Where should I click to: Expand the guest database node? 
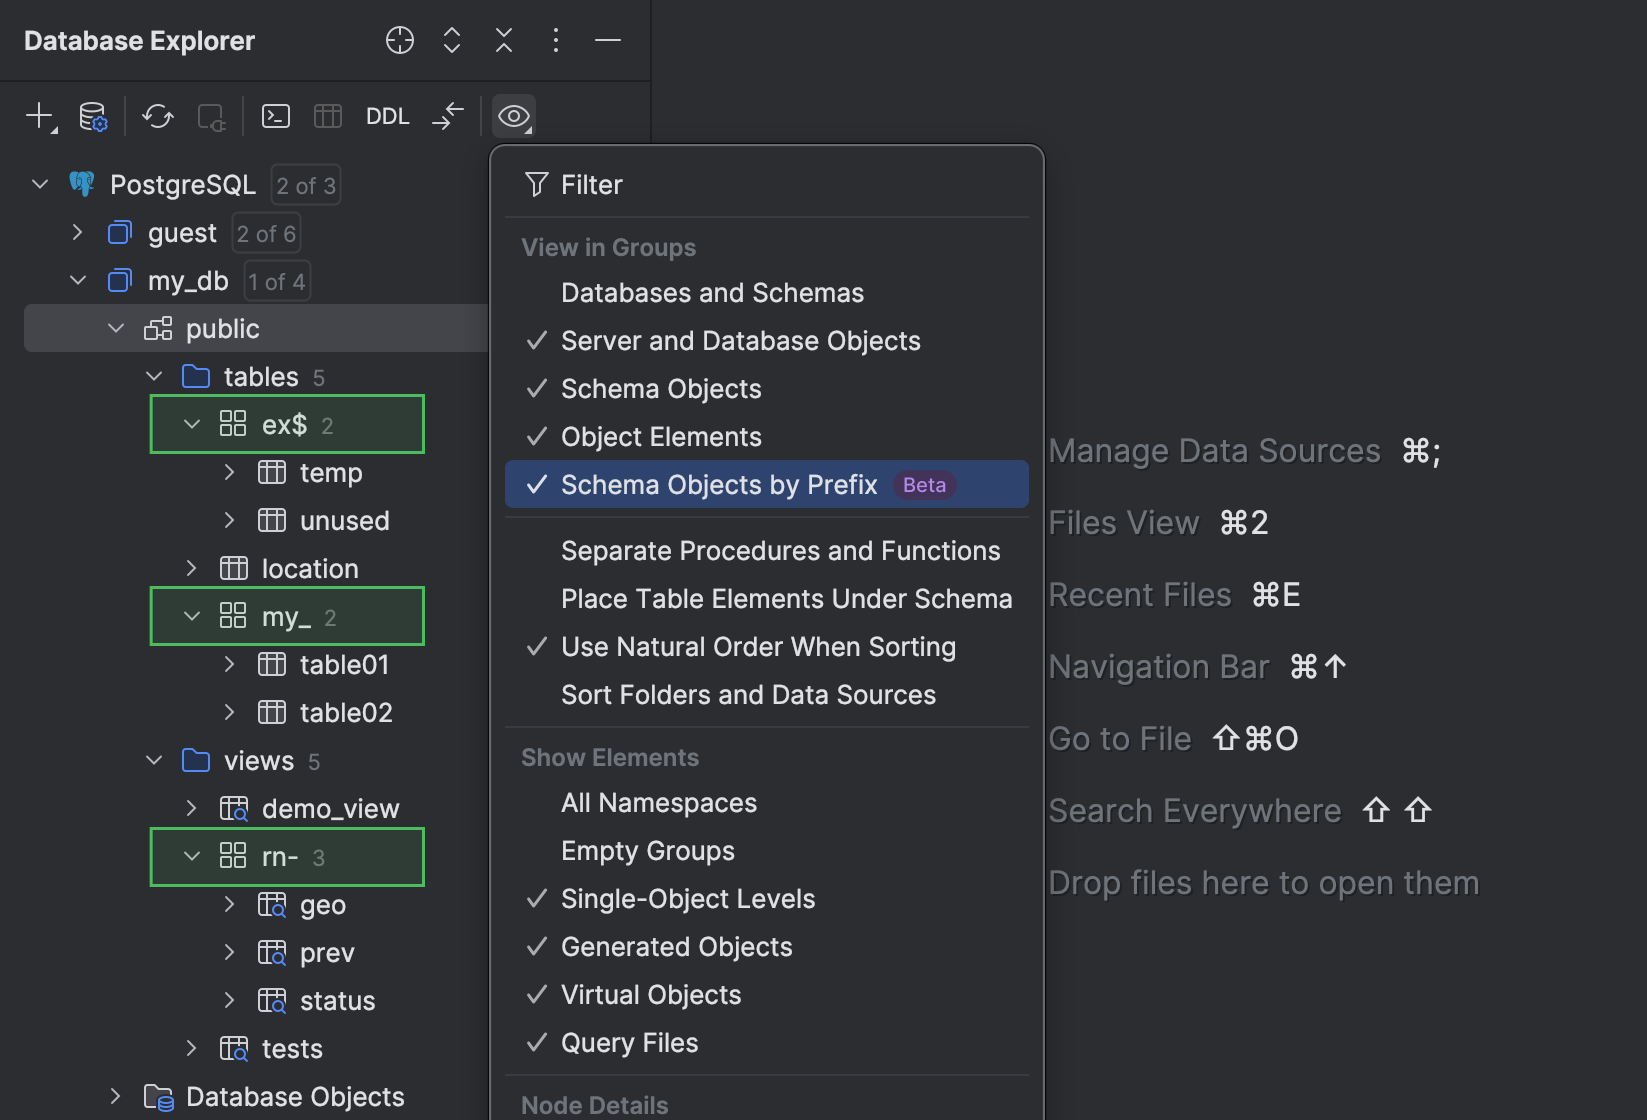click(x=78, y=232)
